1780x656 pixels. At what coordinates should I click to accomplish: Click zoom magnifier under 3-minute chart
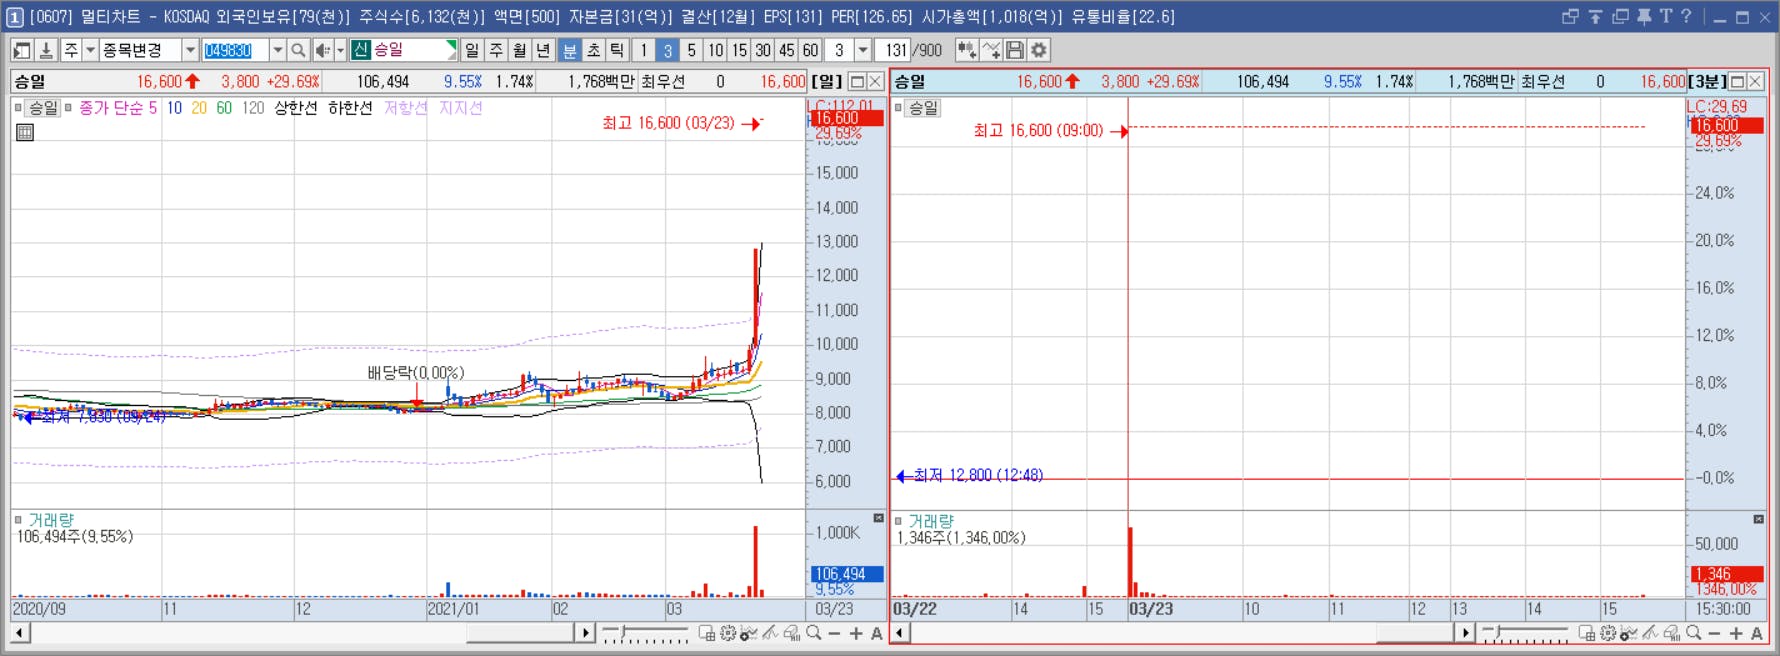pos(1693,633)
